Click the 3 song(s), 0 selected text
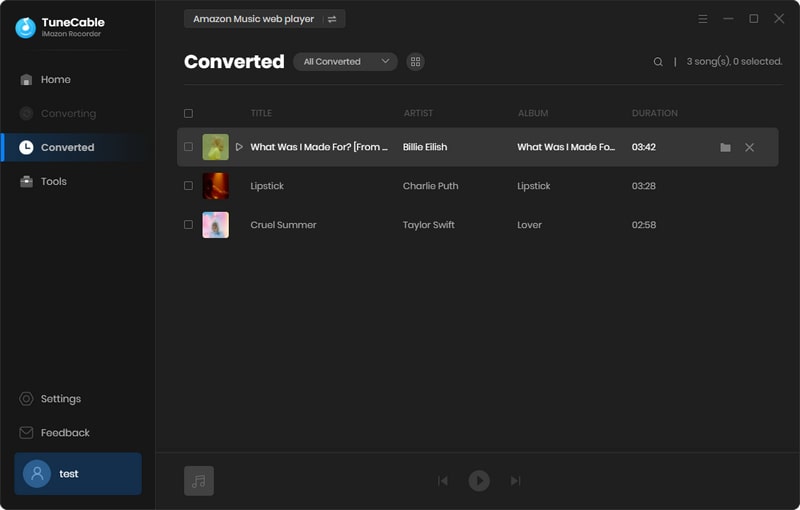Screen dimensions: 800x510 coord(734,61)
